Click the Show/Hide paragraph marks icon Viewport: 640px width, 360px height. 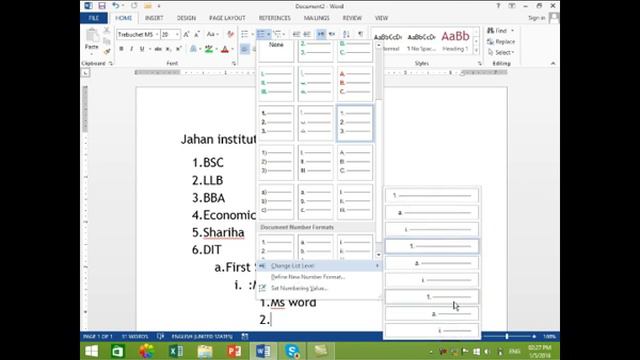pos(360,34)
